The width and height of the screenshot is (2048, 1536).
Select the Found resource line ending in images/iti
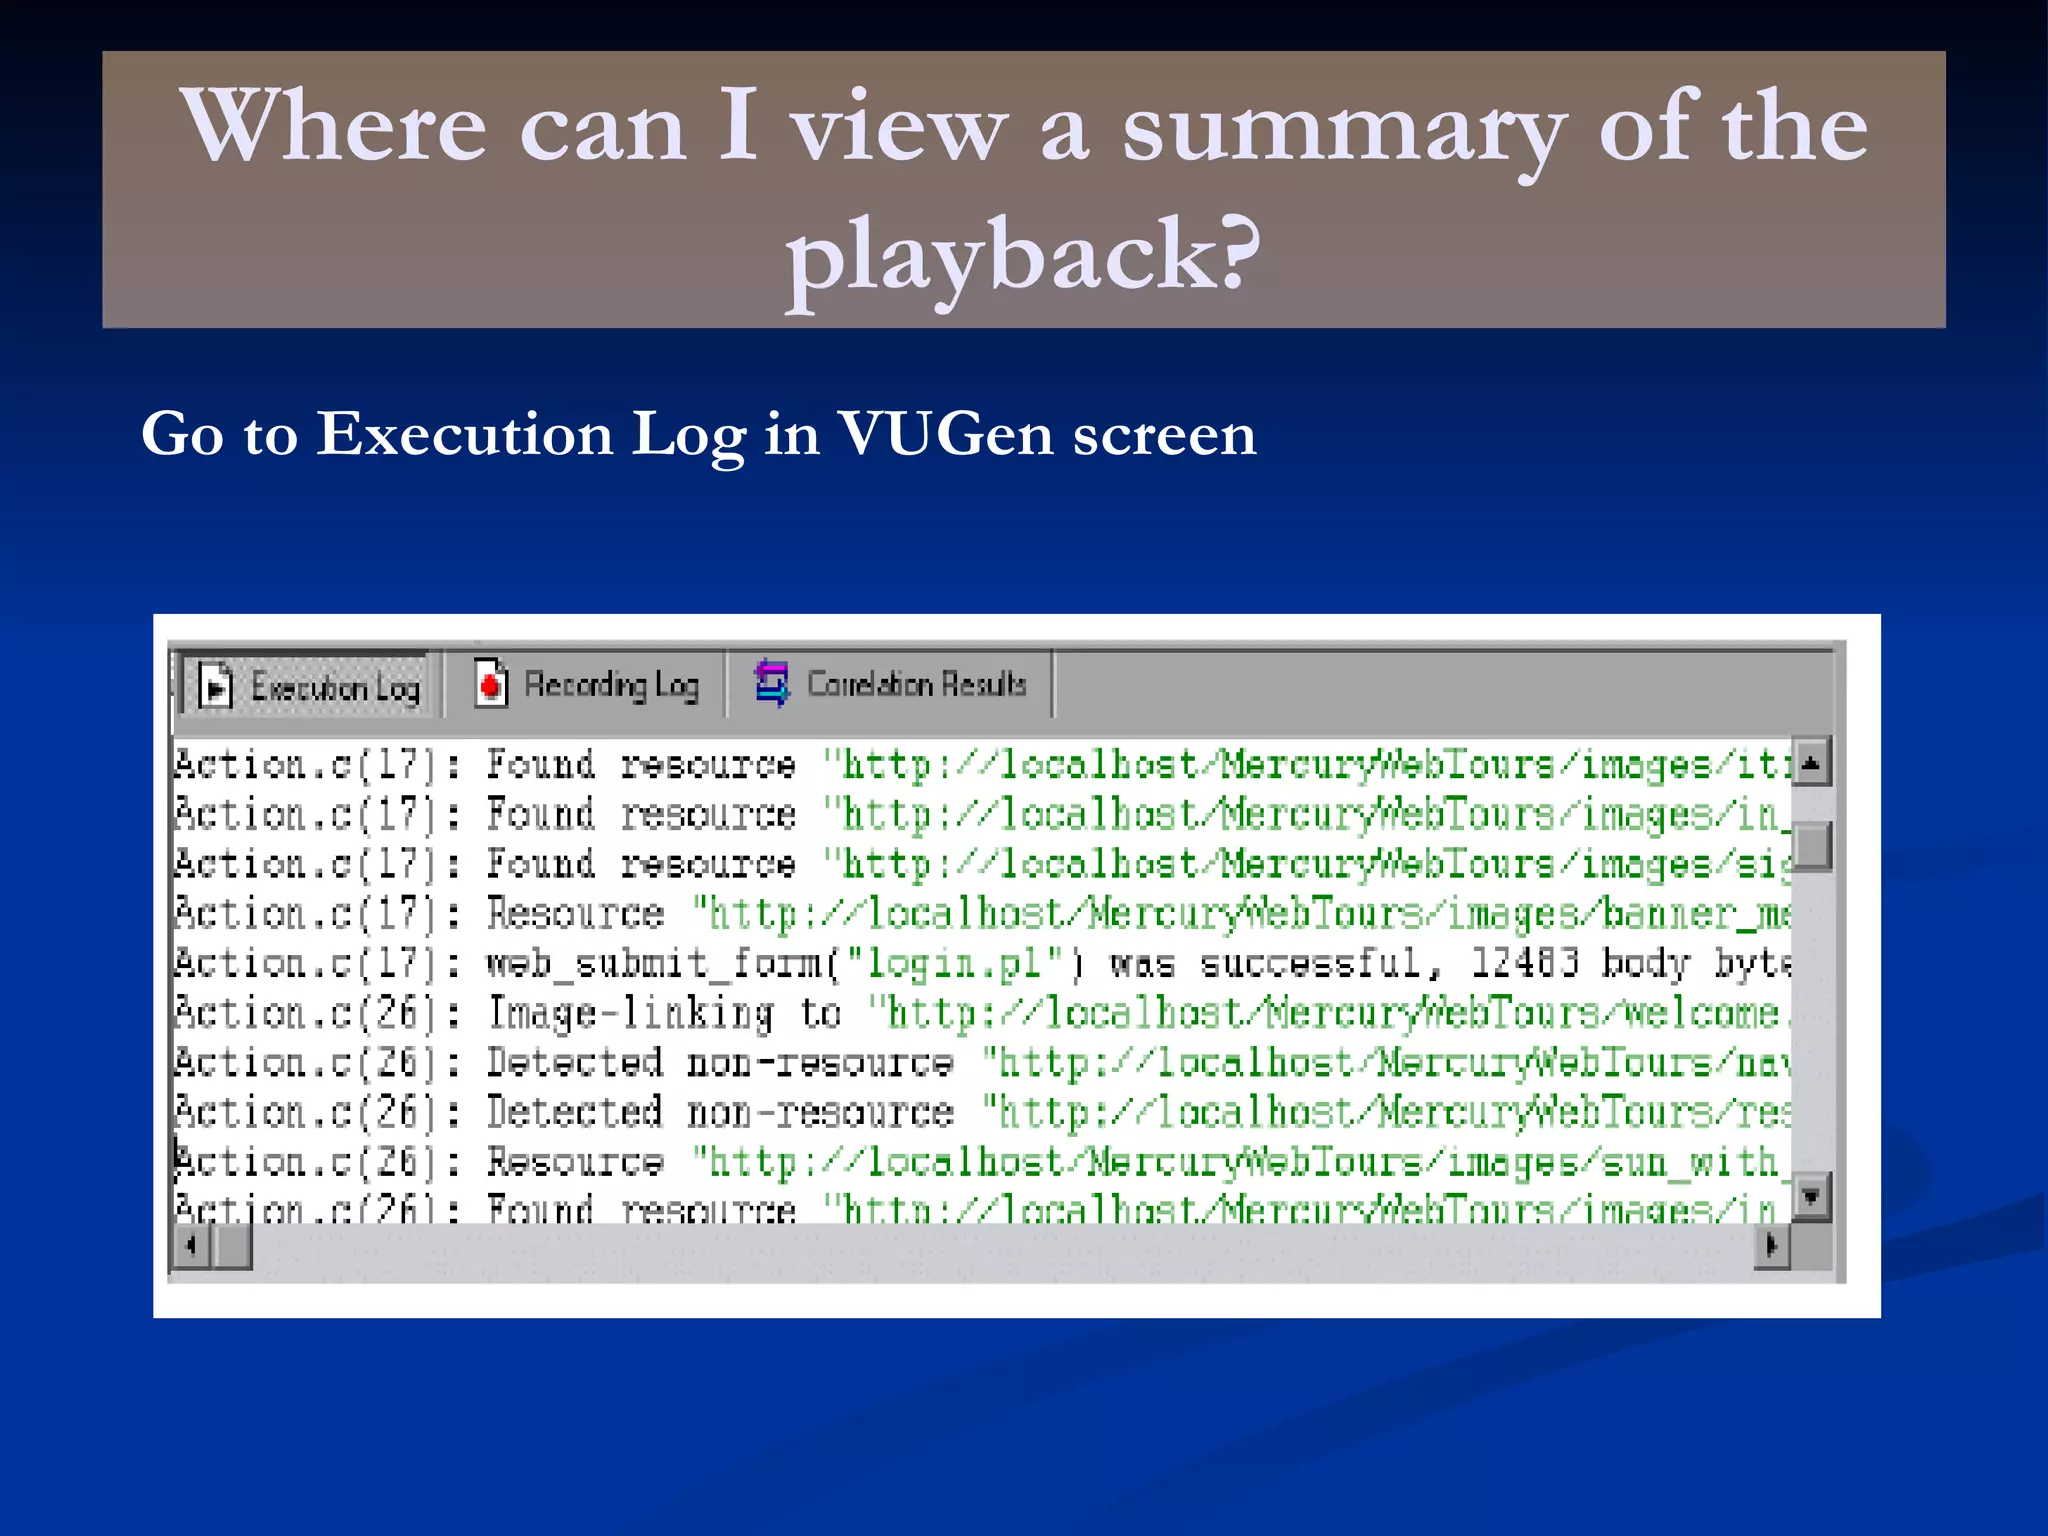[982, 764]
